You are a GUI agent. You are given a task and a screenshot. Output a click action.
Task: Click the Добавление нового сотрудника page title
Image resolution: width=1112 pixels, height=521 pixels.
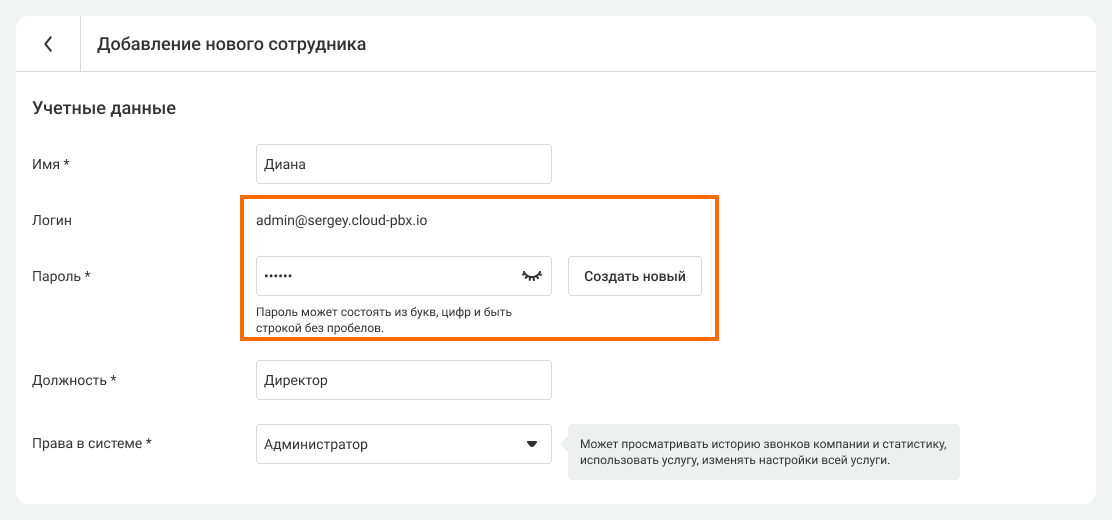tap(231, 44)
